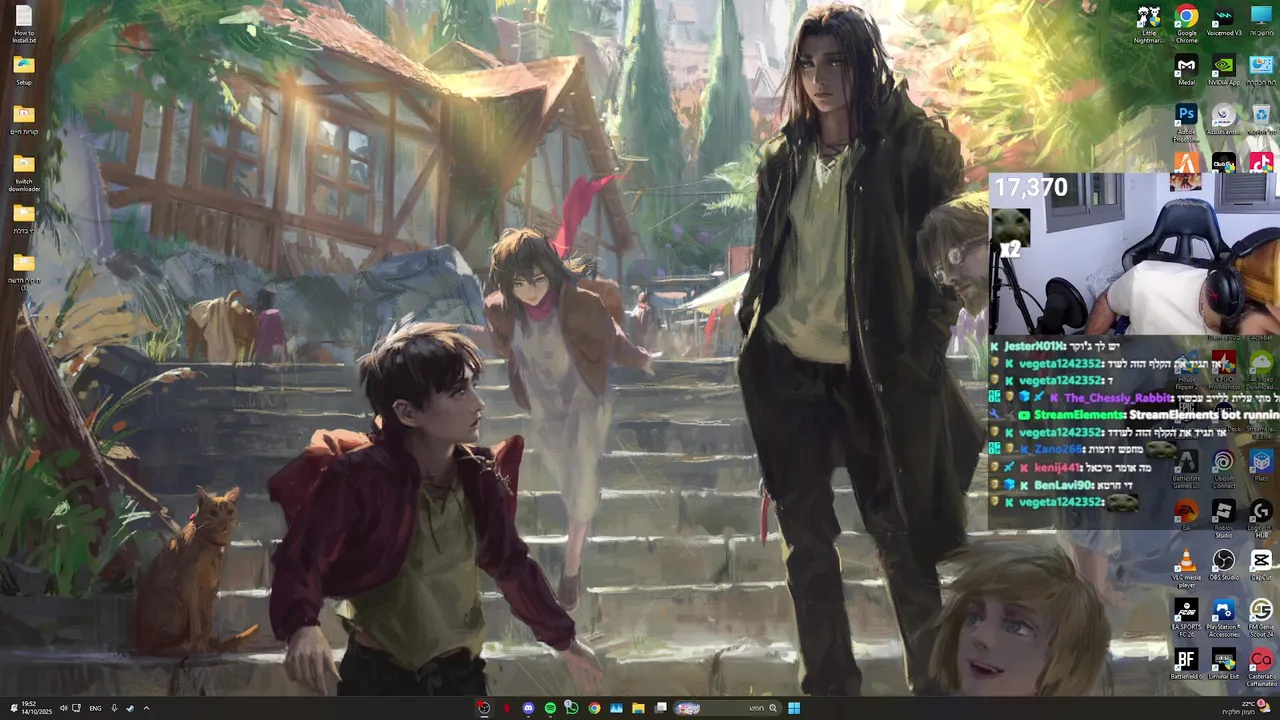Open the twitch downloader folder
The width and height of the screenshot is (1280, 720).
(x=24, y=172)
